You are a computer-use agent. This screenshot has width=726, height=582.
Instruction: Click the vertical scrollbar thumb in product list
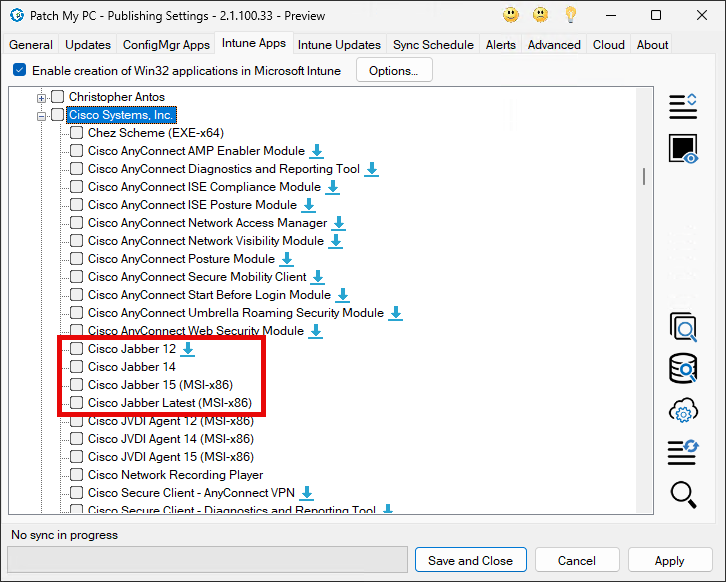click(x=644, y=176)
